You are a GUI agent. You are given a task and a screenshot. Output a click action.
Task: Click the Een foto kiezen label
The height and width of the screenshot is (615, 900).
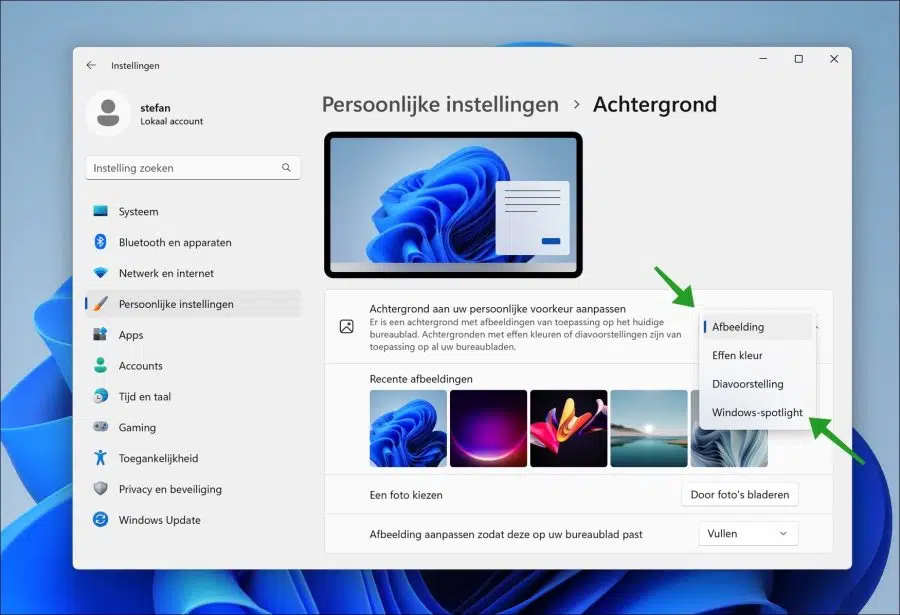pyautogui.click(x=406, y=495)
